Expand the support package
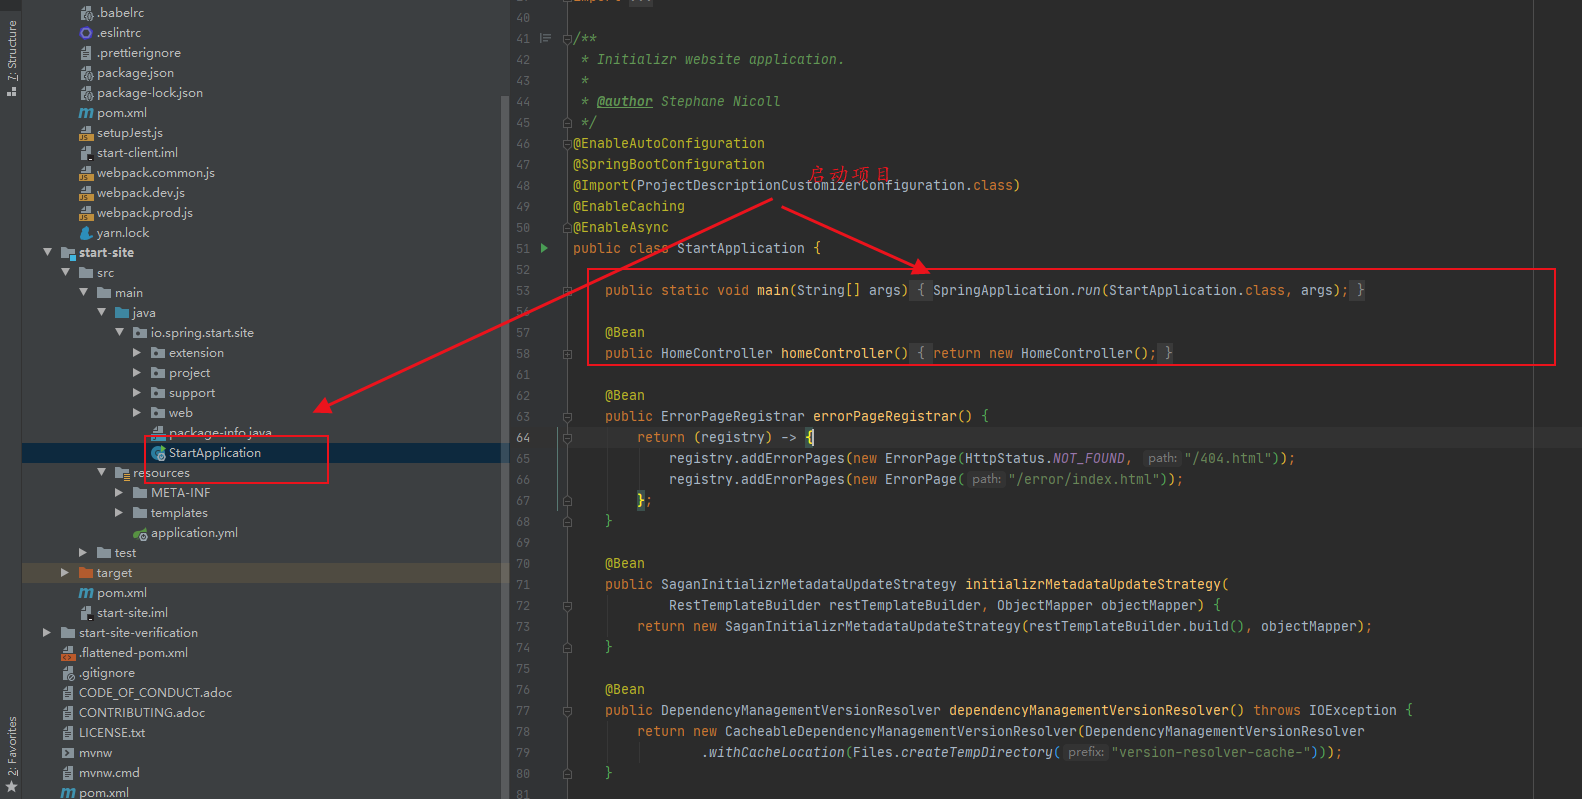1582x799 pixels. [137, 392]
